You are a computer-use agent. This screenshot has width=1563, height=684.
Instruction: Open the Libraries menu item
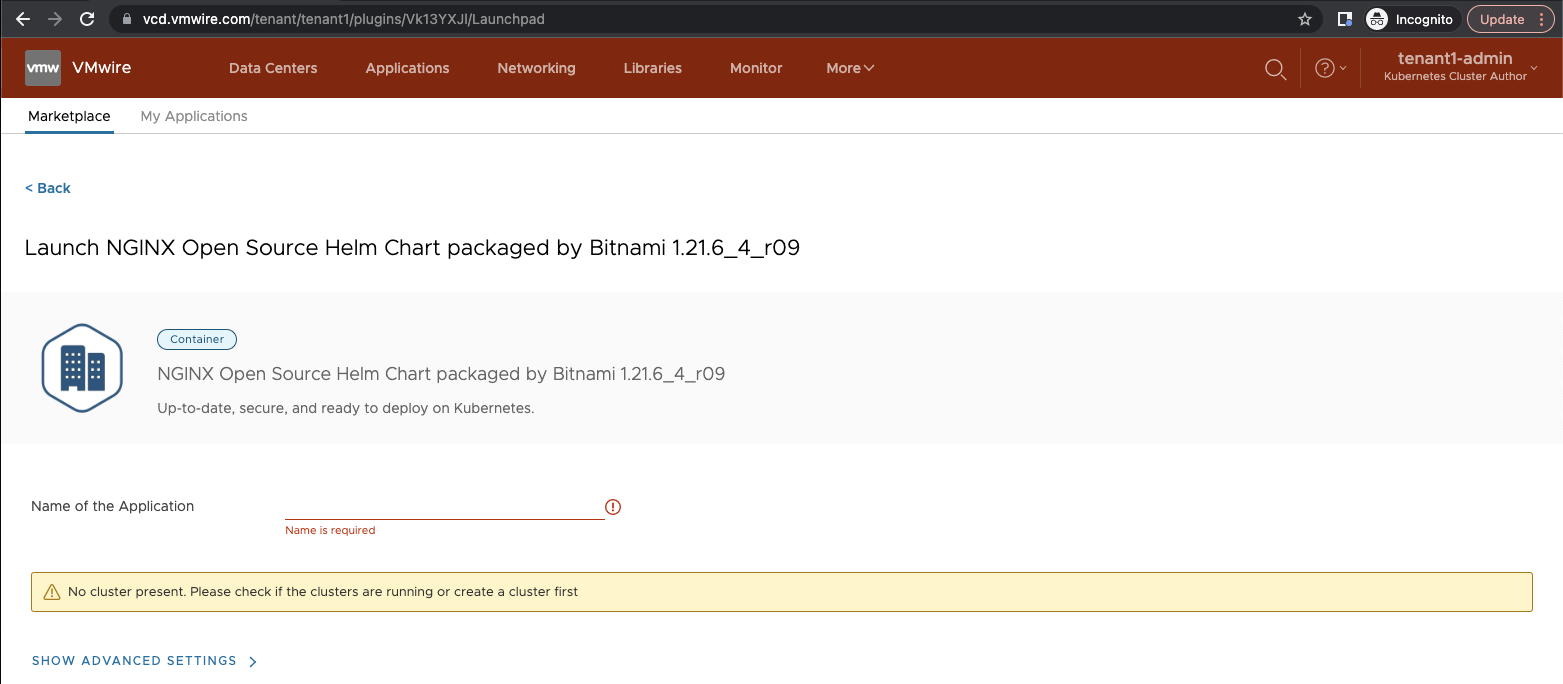point(652,68)
